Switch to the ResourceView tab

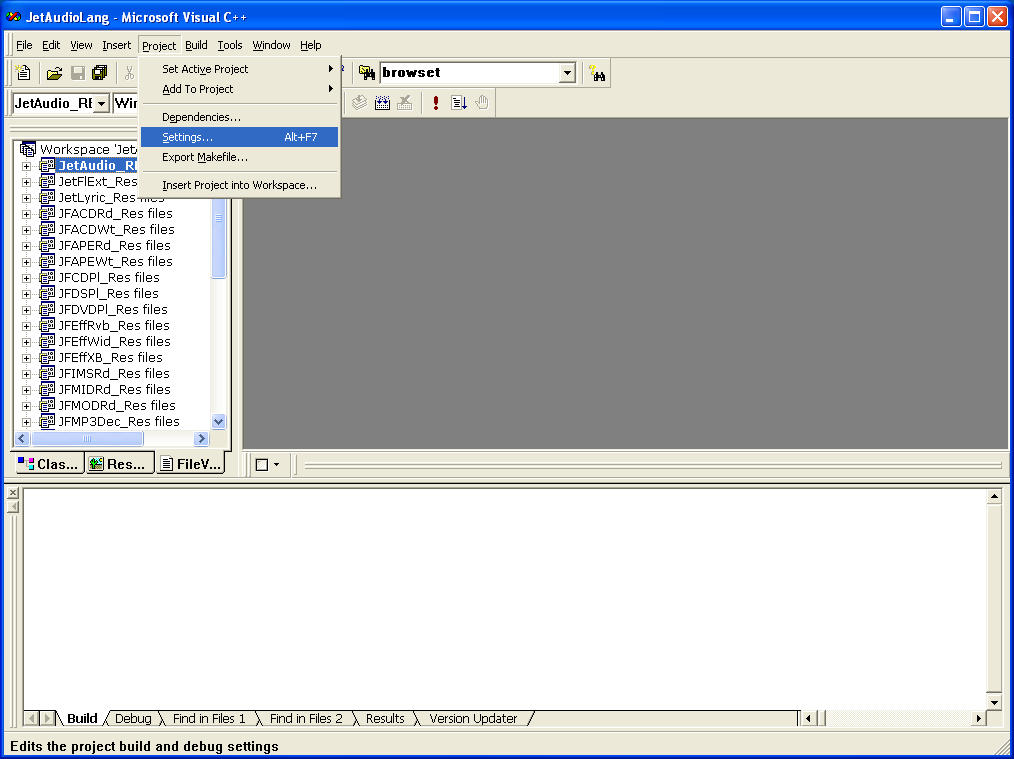(120, 464)
